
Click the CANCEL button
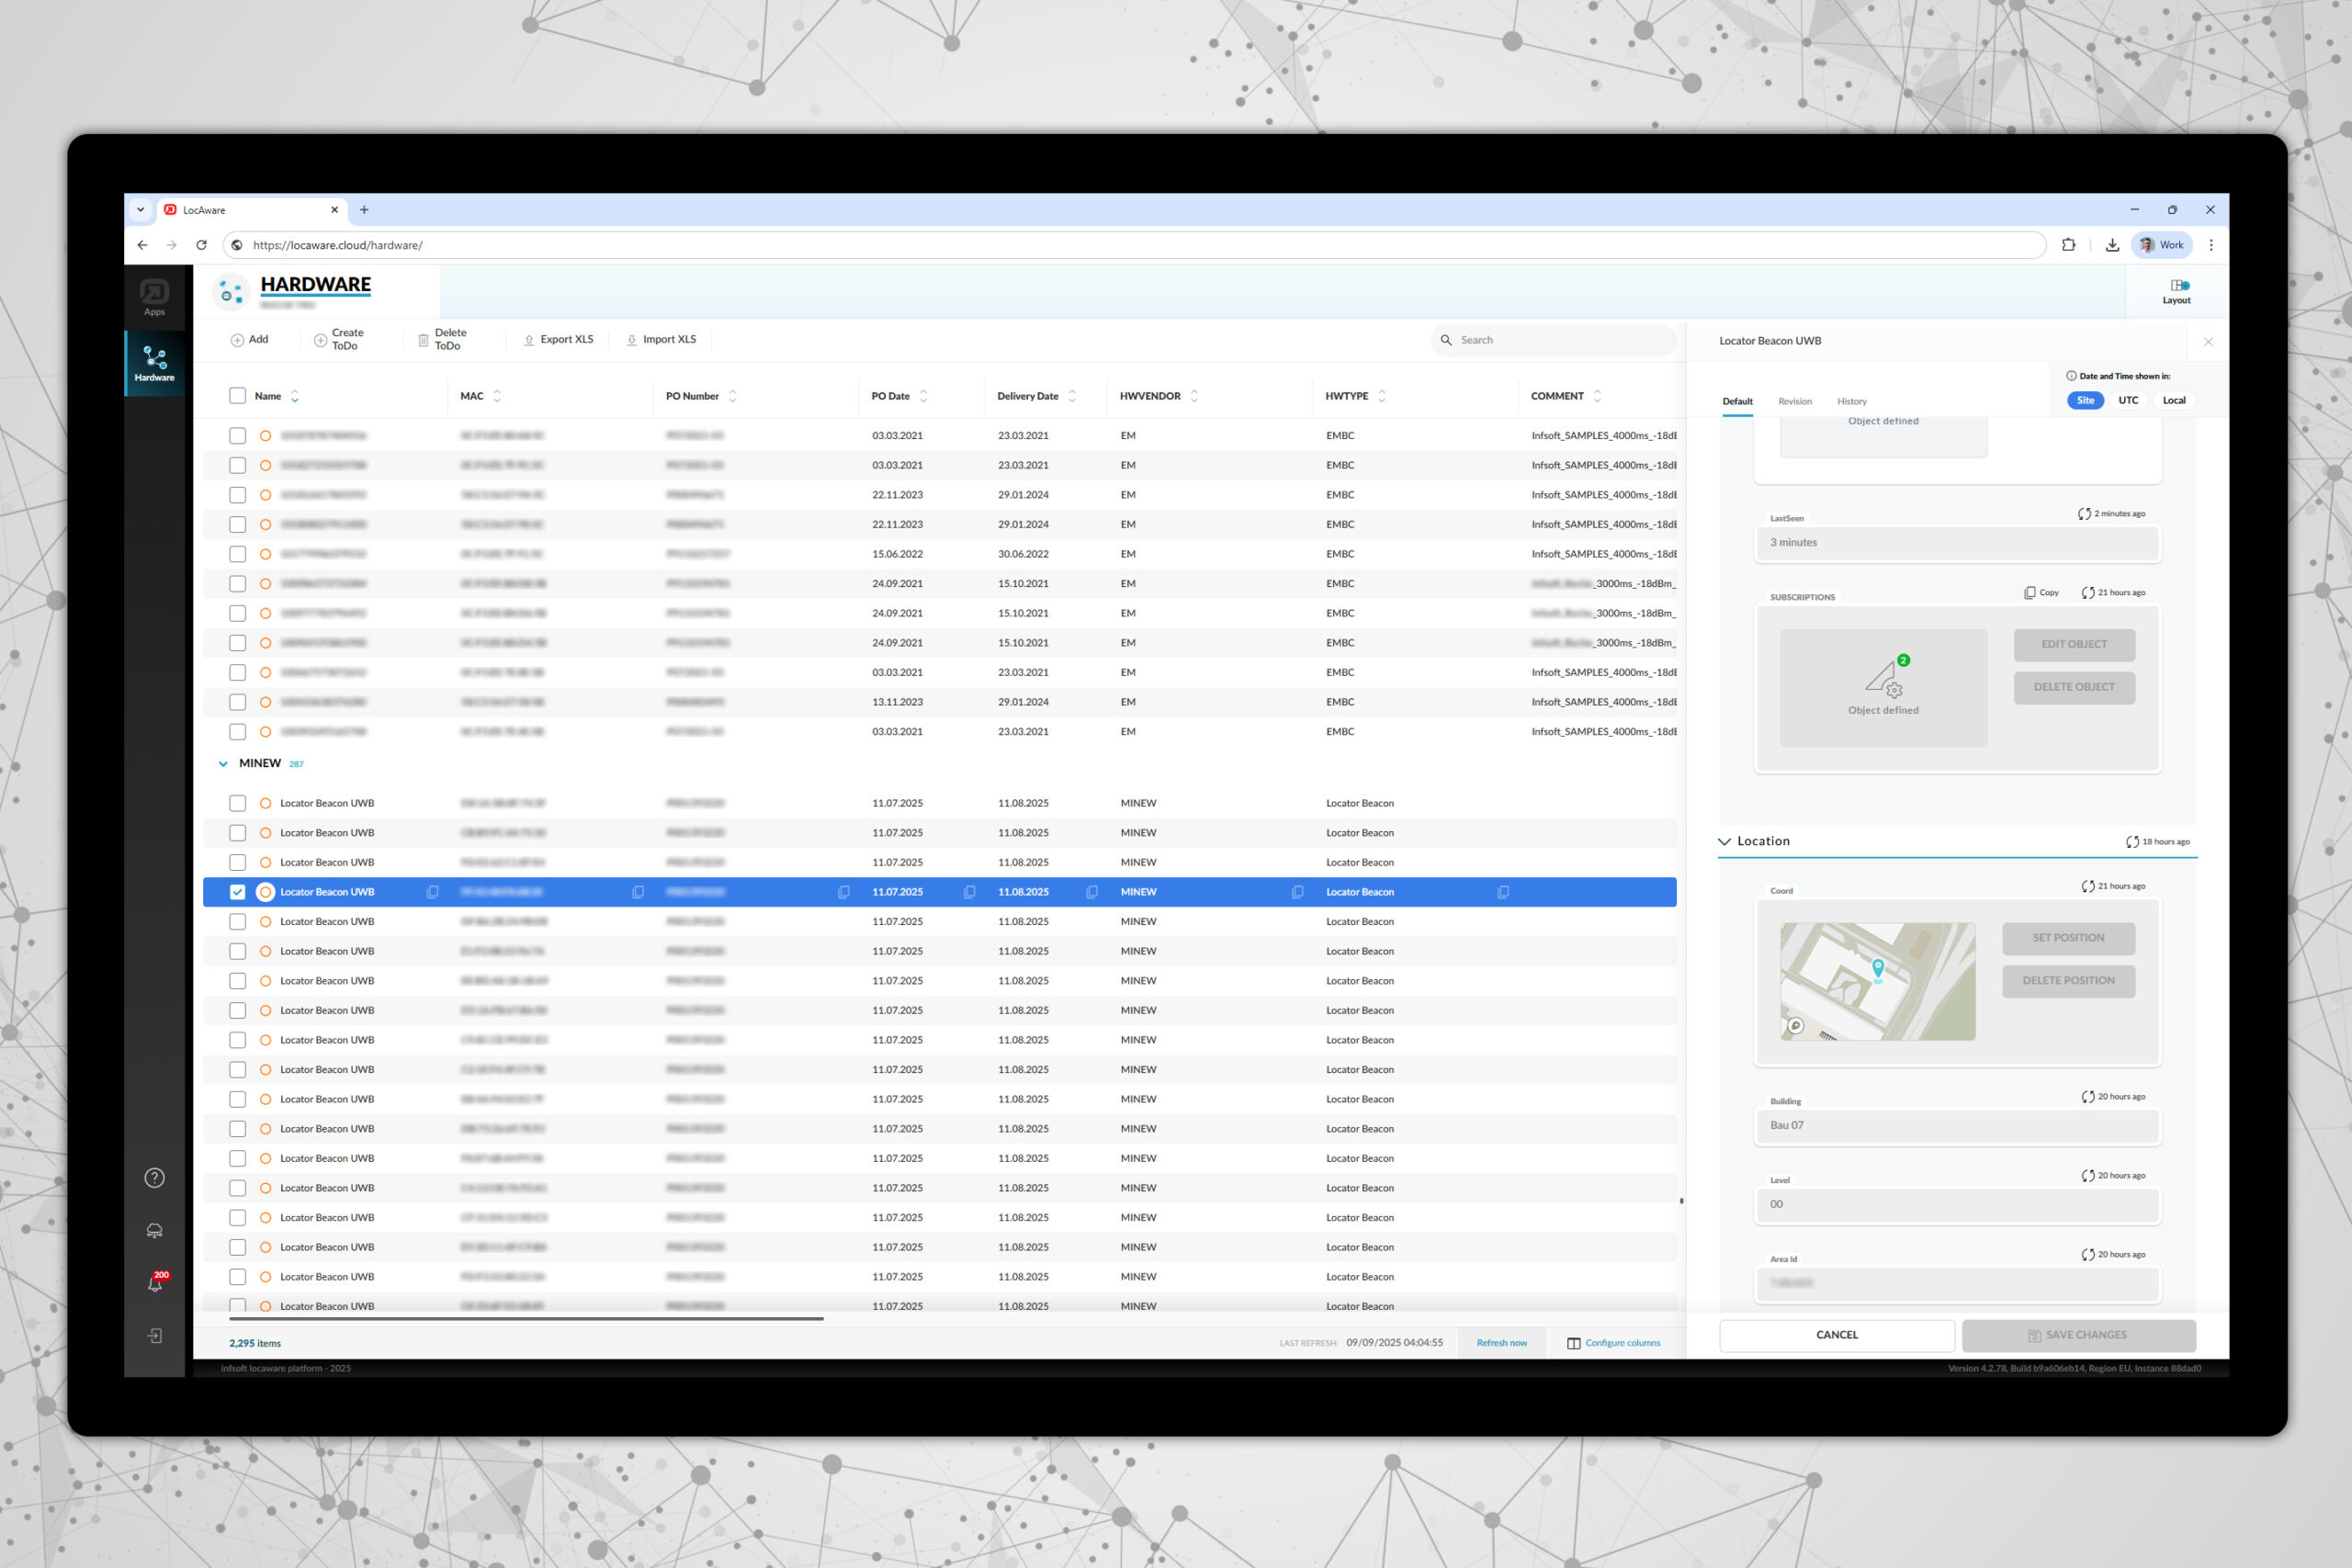(x=1836, y=1335)
